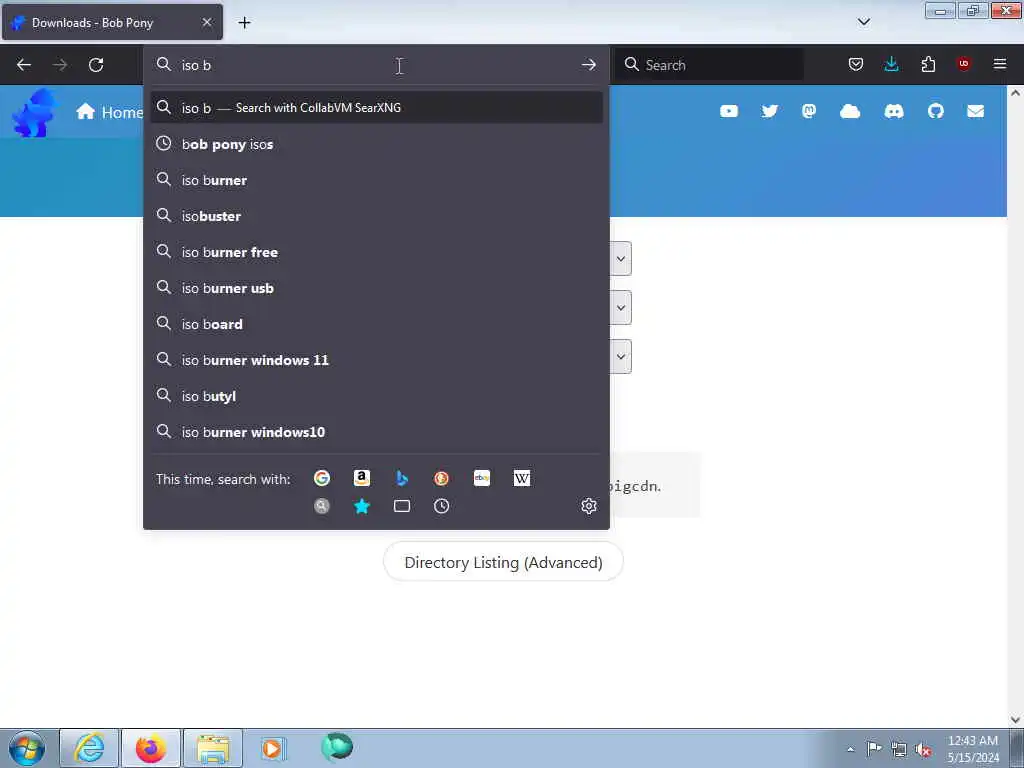Choose the 'iso burner usb' suggestion
Image resolution: width=1024 pixels, height=768 pixels.
pyautogui.click(x=376, y=288)
